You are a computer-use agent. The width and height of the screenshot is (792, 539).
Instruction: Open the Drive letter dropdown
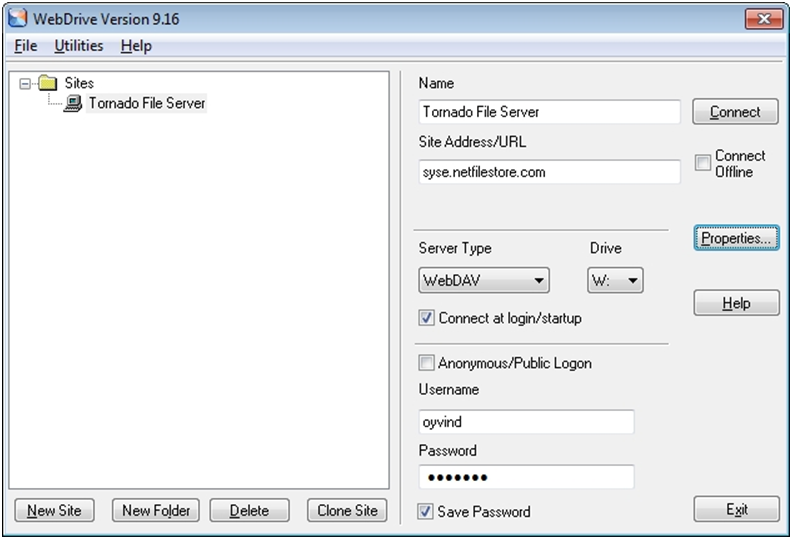click(x=615, y=280)
